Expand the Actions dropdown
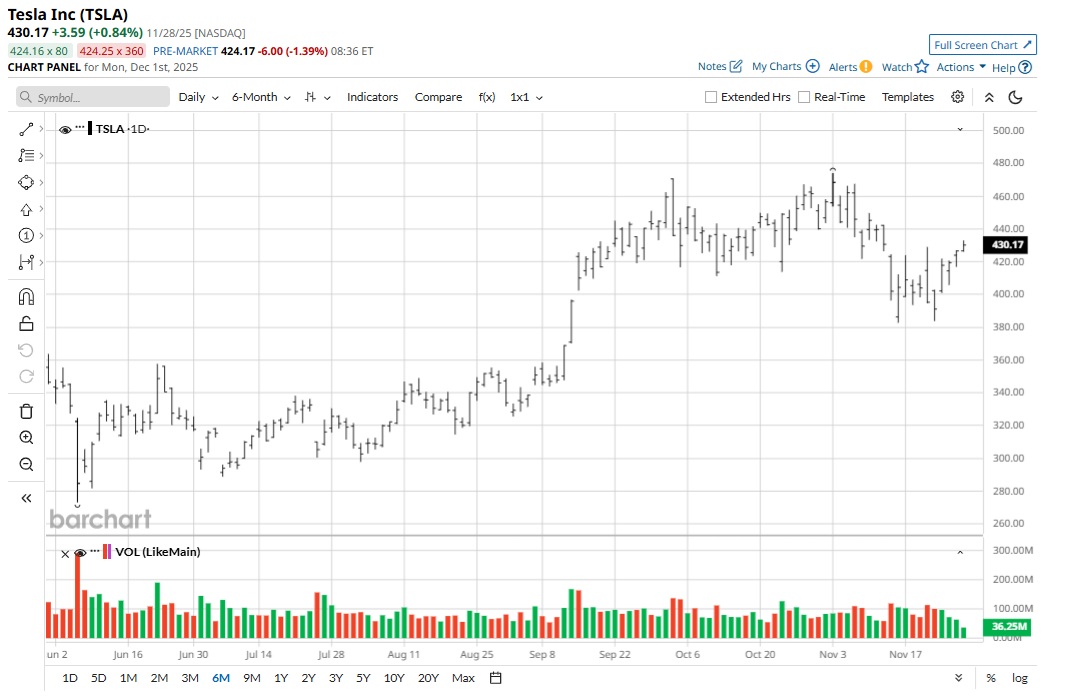This screenshot has height=700, width=1065. pos(961,67)
